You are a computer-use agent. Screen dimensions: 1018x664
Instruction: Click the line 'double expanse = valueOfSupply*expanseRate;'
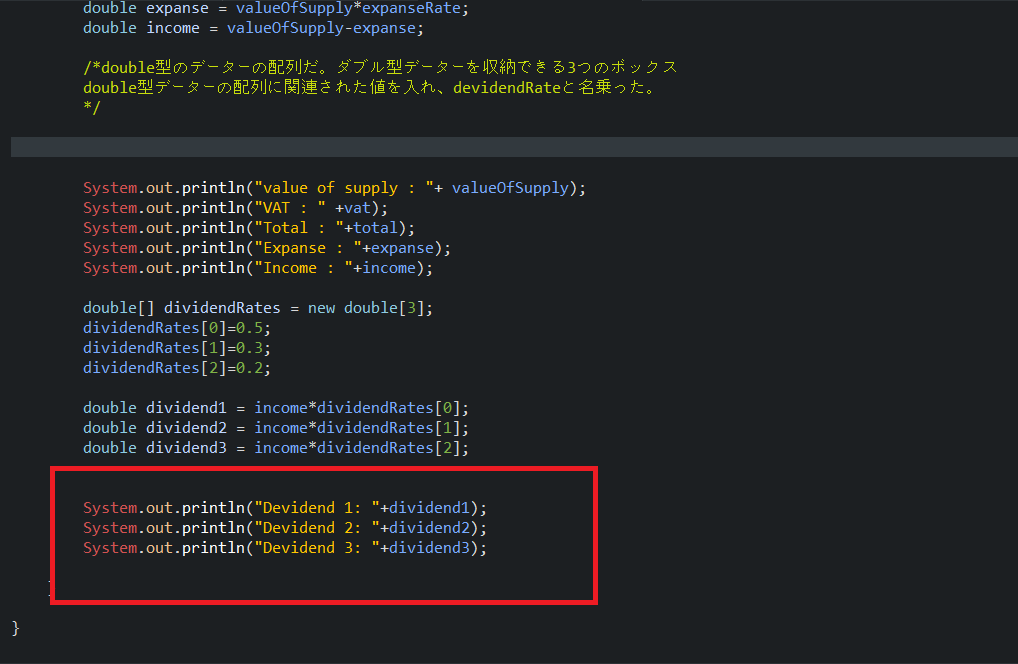276,8
